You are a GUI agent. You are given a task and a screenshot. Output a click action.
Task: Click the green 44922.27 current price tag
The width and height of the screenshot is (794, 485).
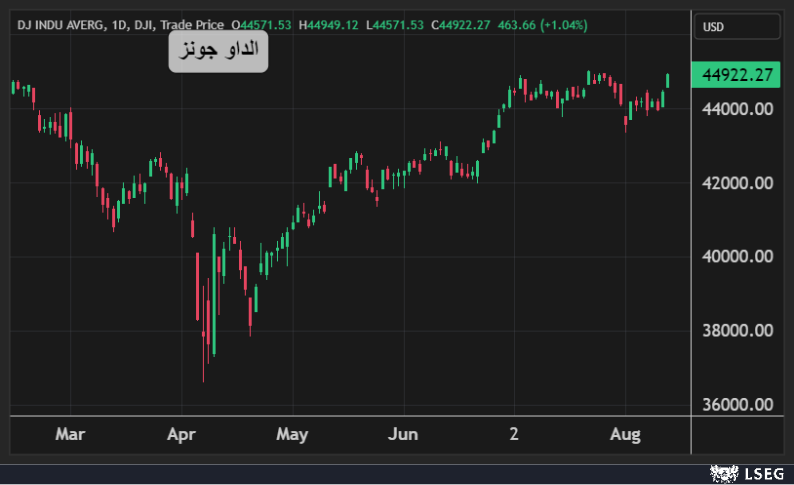(x=738, y=76)
